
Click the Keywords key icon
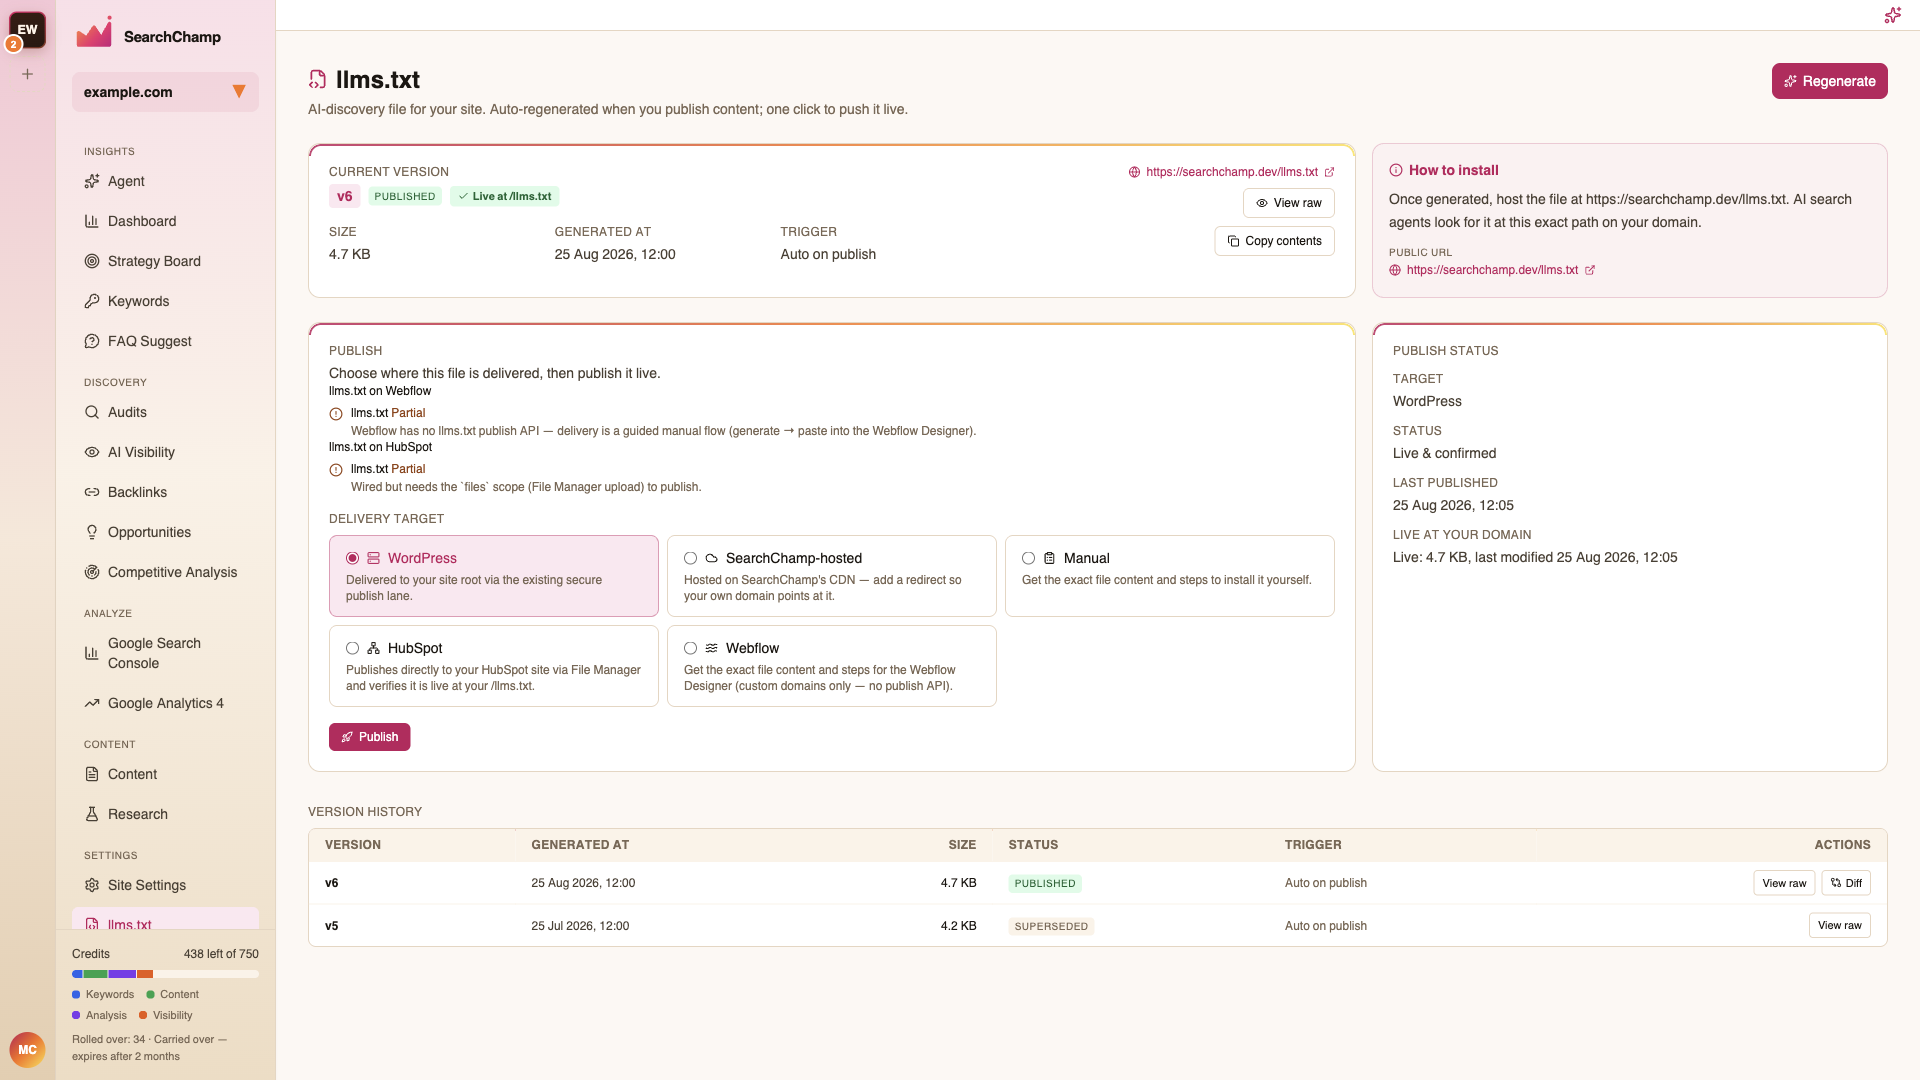(92, 301)
